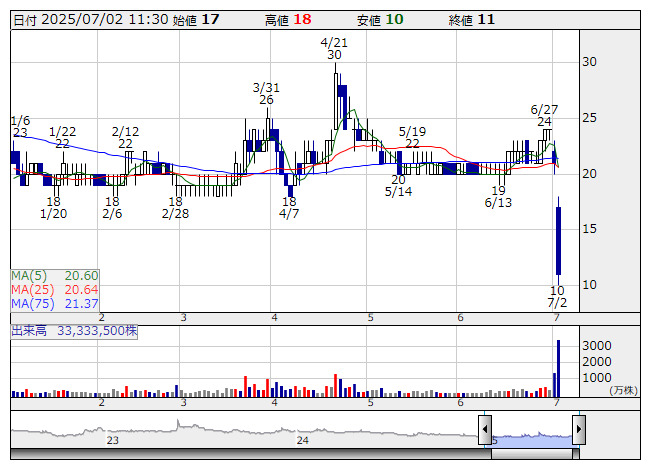This screenshot has height=470, width=653.
Task: Select the MA(5) legend entry
Action: (55, 275)
